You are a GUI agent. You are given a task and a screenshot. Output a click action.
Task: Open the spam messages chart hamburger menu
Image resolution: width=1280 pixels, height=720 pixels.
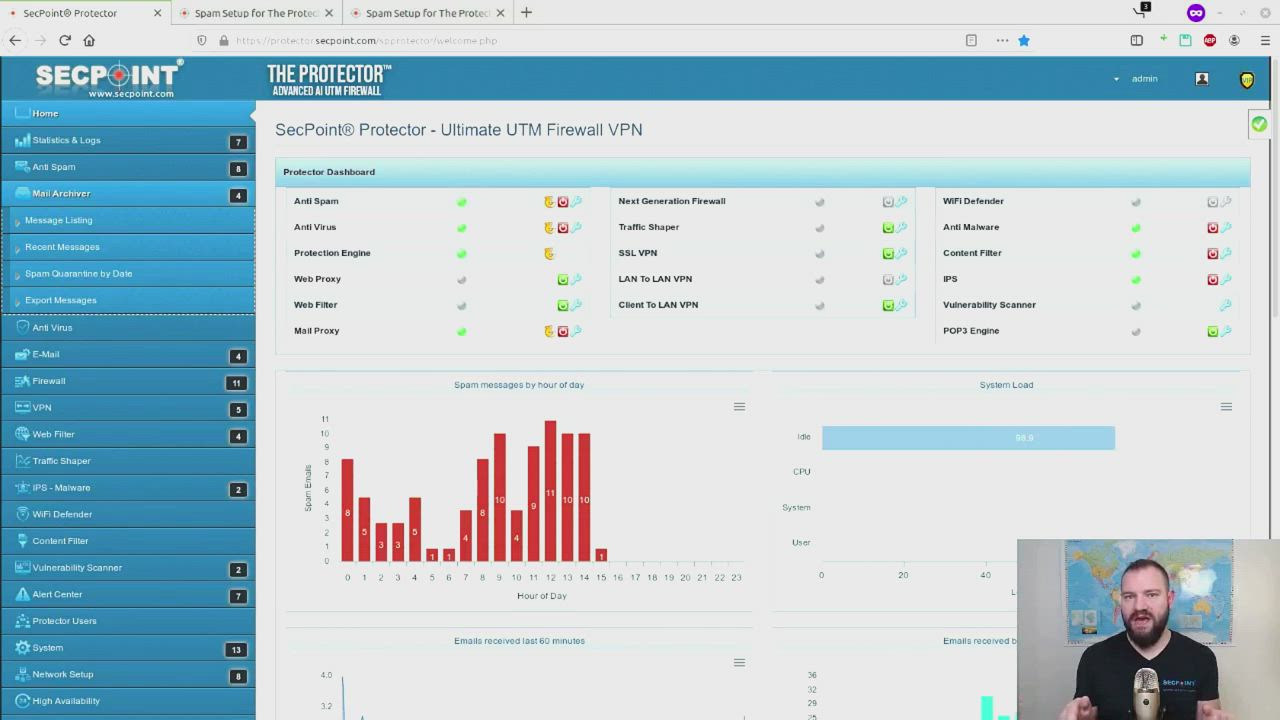click(739, 406)
